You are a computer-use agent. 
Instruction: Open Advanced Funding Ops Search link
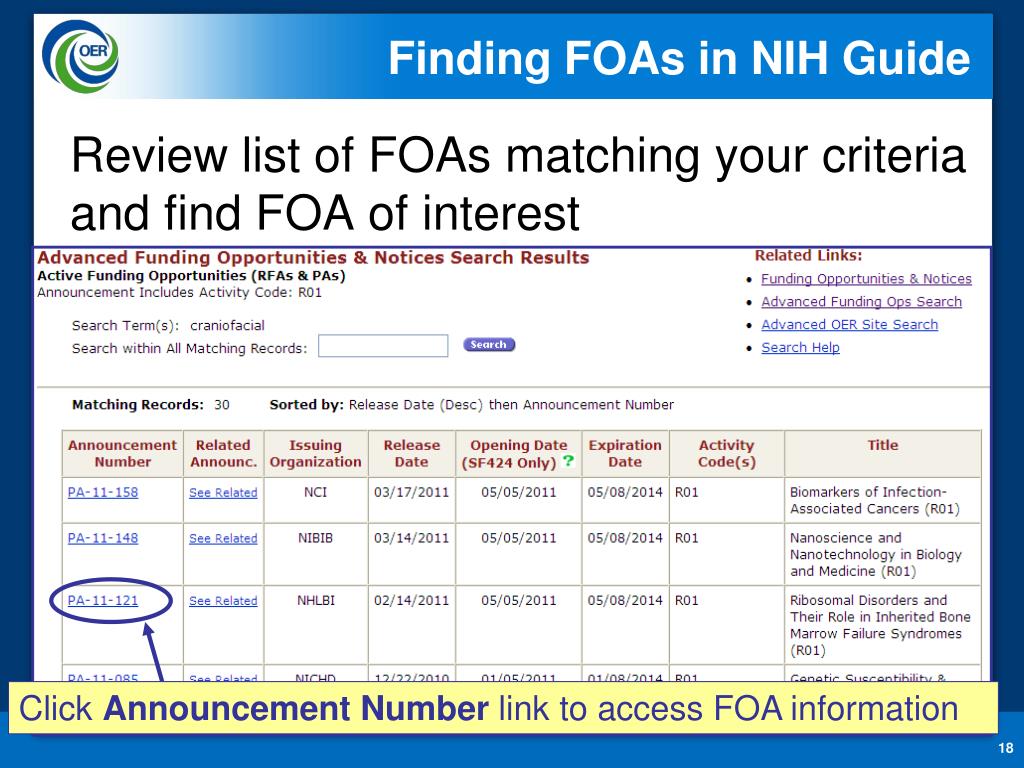point(861,302)
